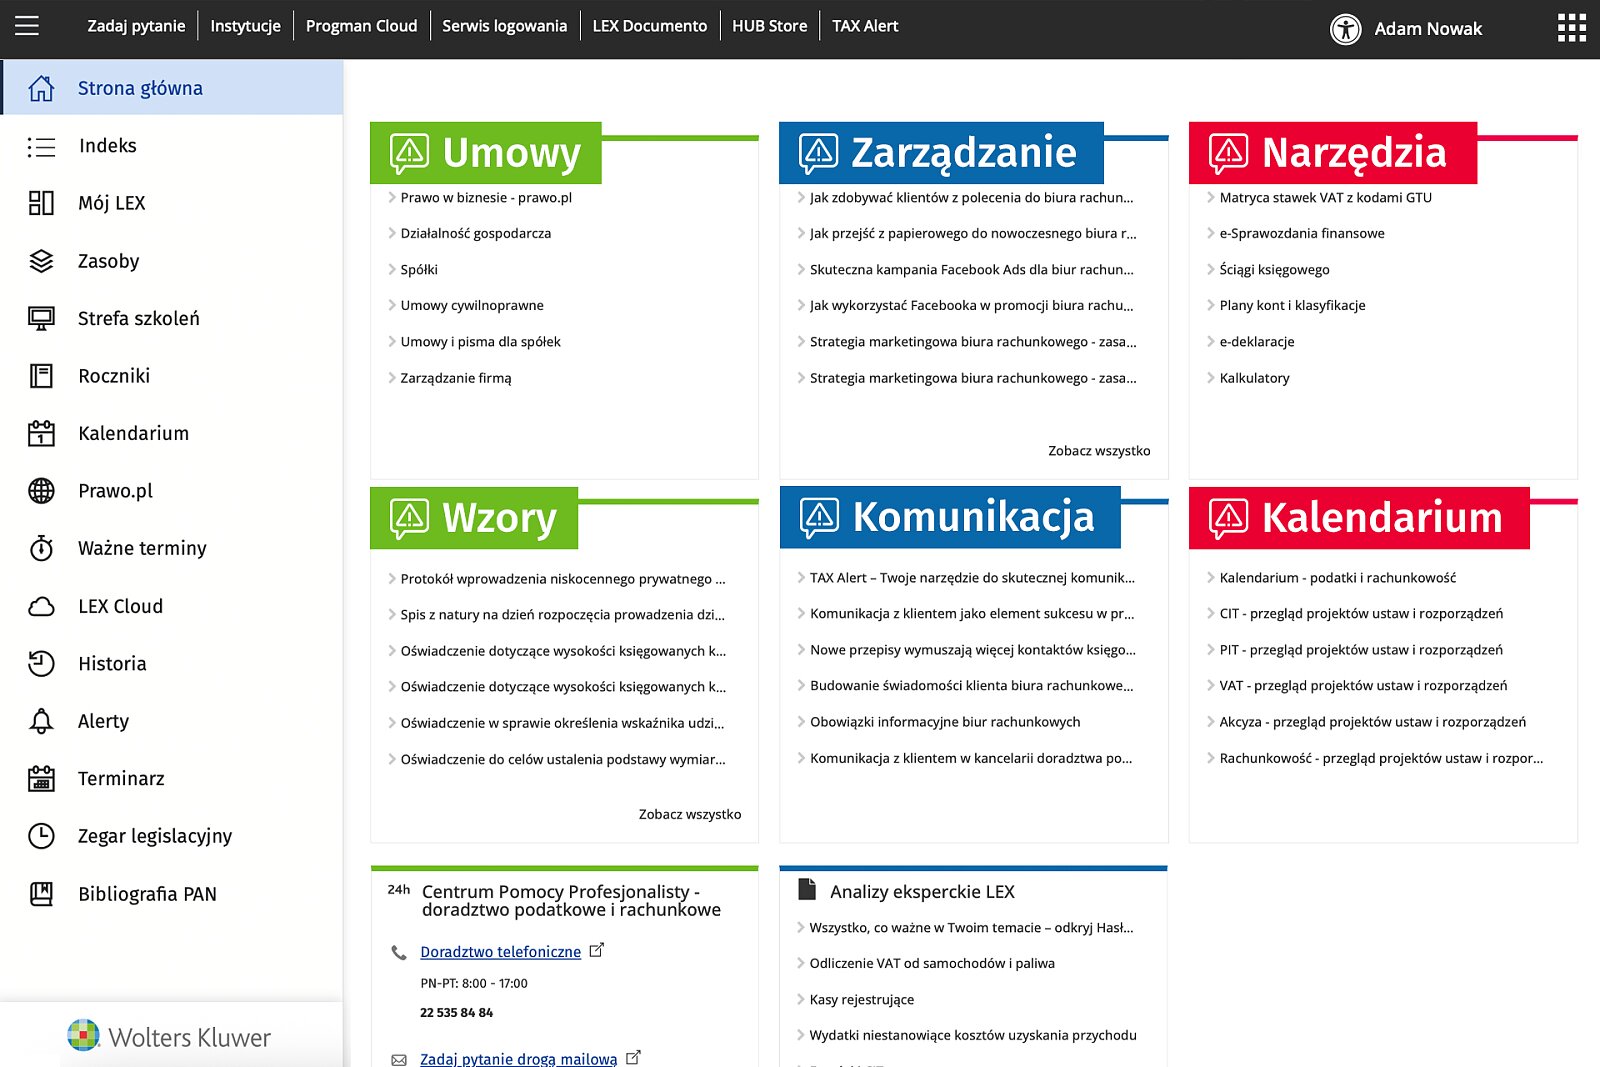
Task: Click the Wzory card alert icon
Action: [409, 518]
